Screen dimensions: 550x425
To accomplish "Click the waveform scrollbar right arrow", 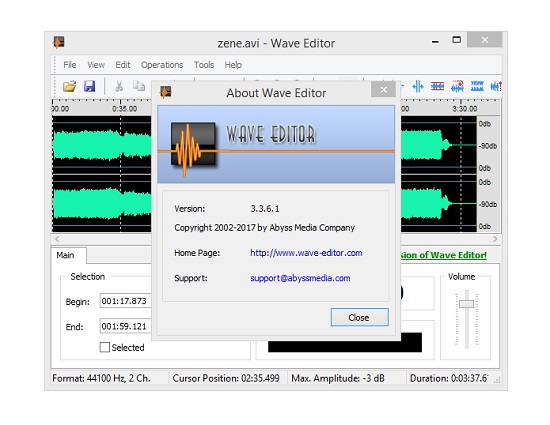I will [495, 239].
